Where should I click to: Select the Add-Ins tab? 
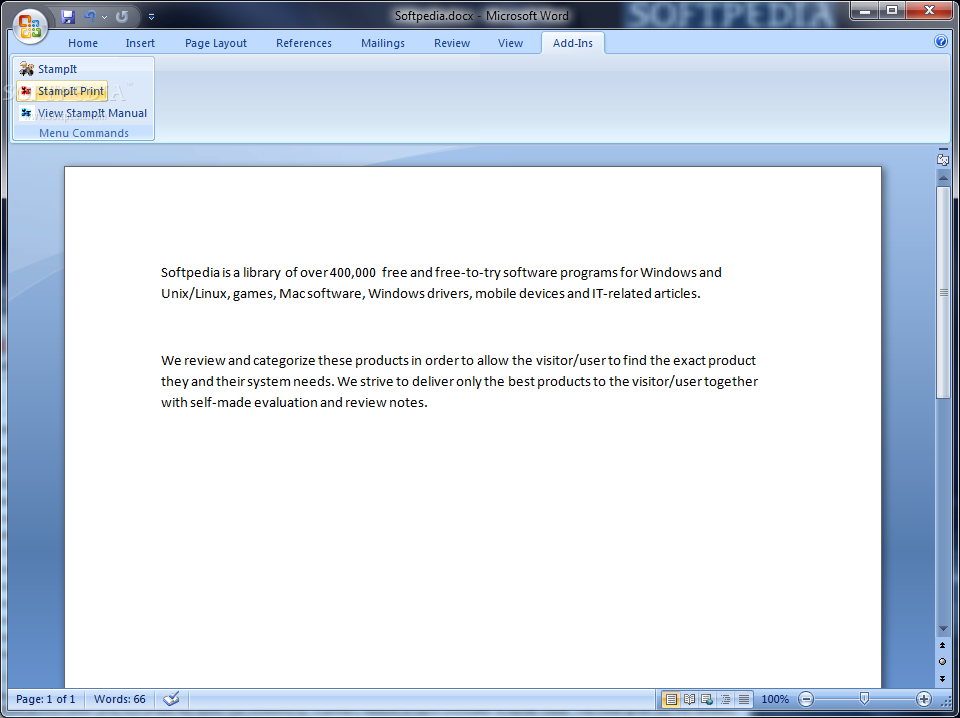pos(572,43)
